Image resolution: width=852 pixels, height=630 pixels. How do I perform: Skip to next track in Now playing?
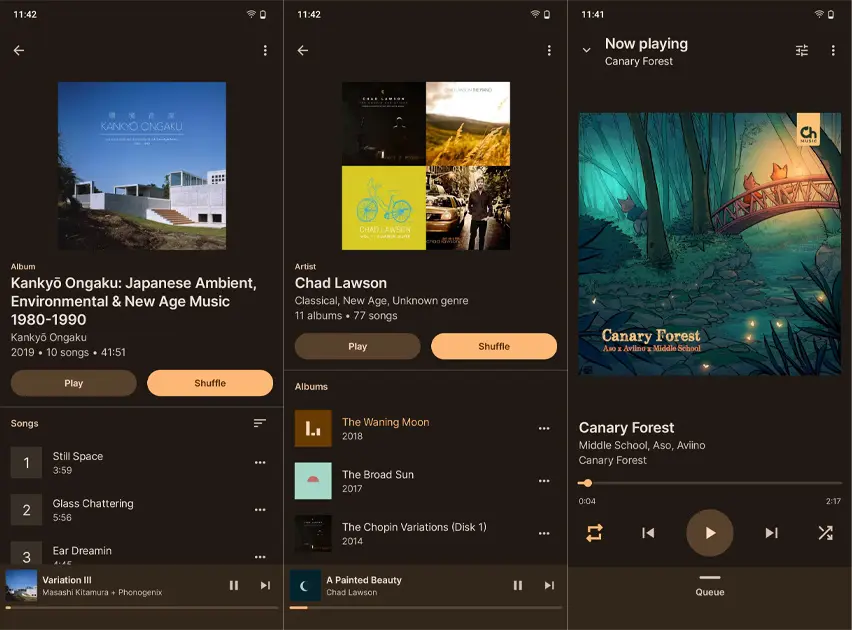pos(772,533)
